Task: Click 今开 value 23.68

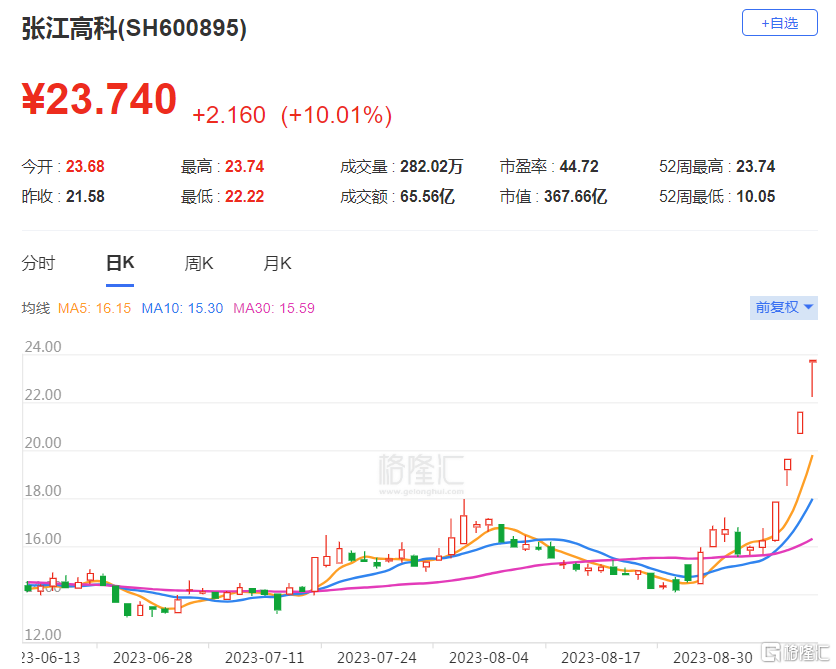Action: coord(85,166)
